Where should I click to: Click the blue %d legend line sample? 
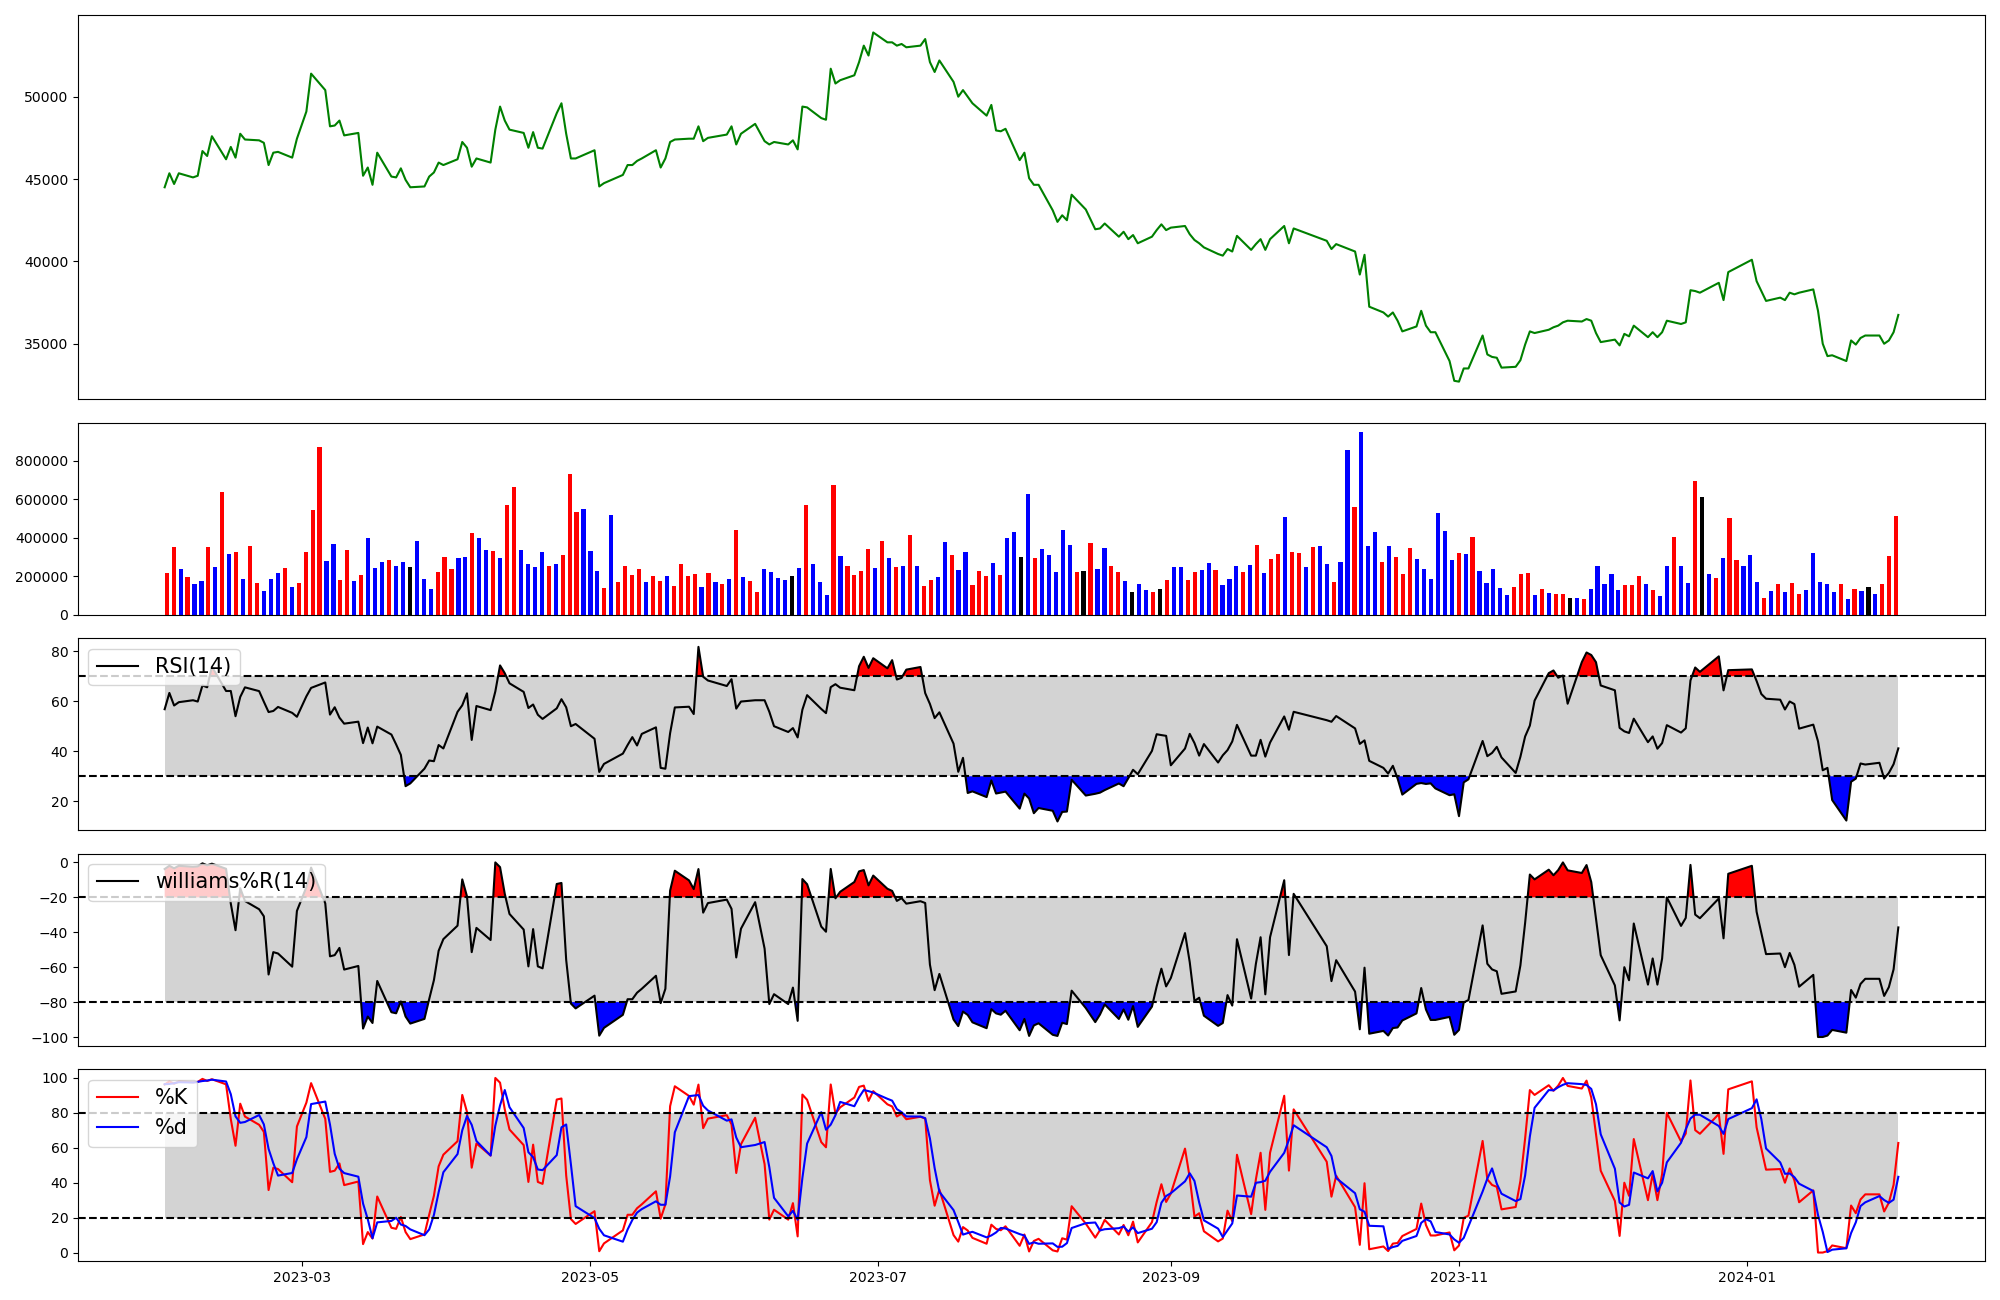coord(117,1127)
